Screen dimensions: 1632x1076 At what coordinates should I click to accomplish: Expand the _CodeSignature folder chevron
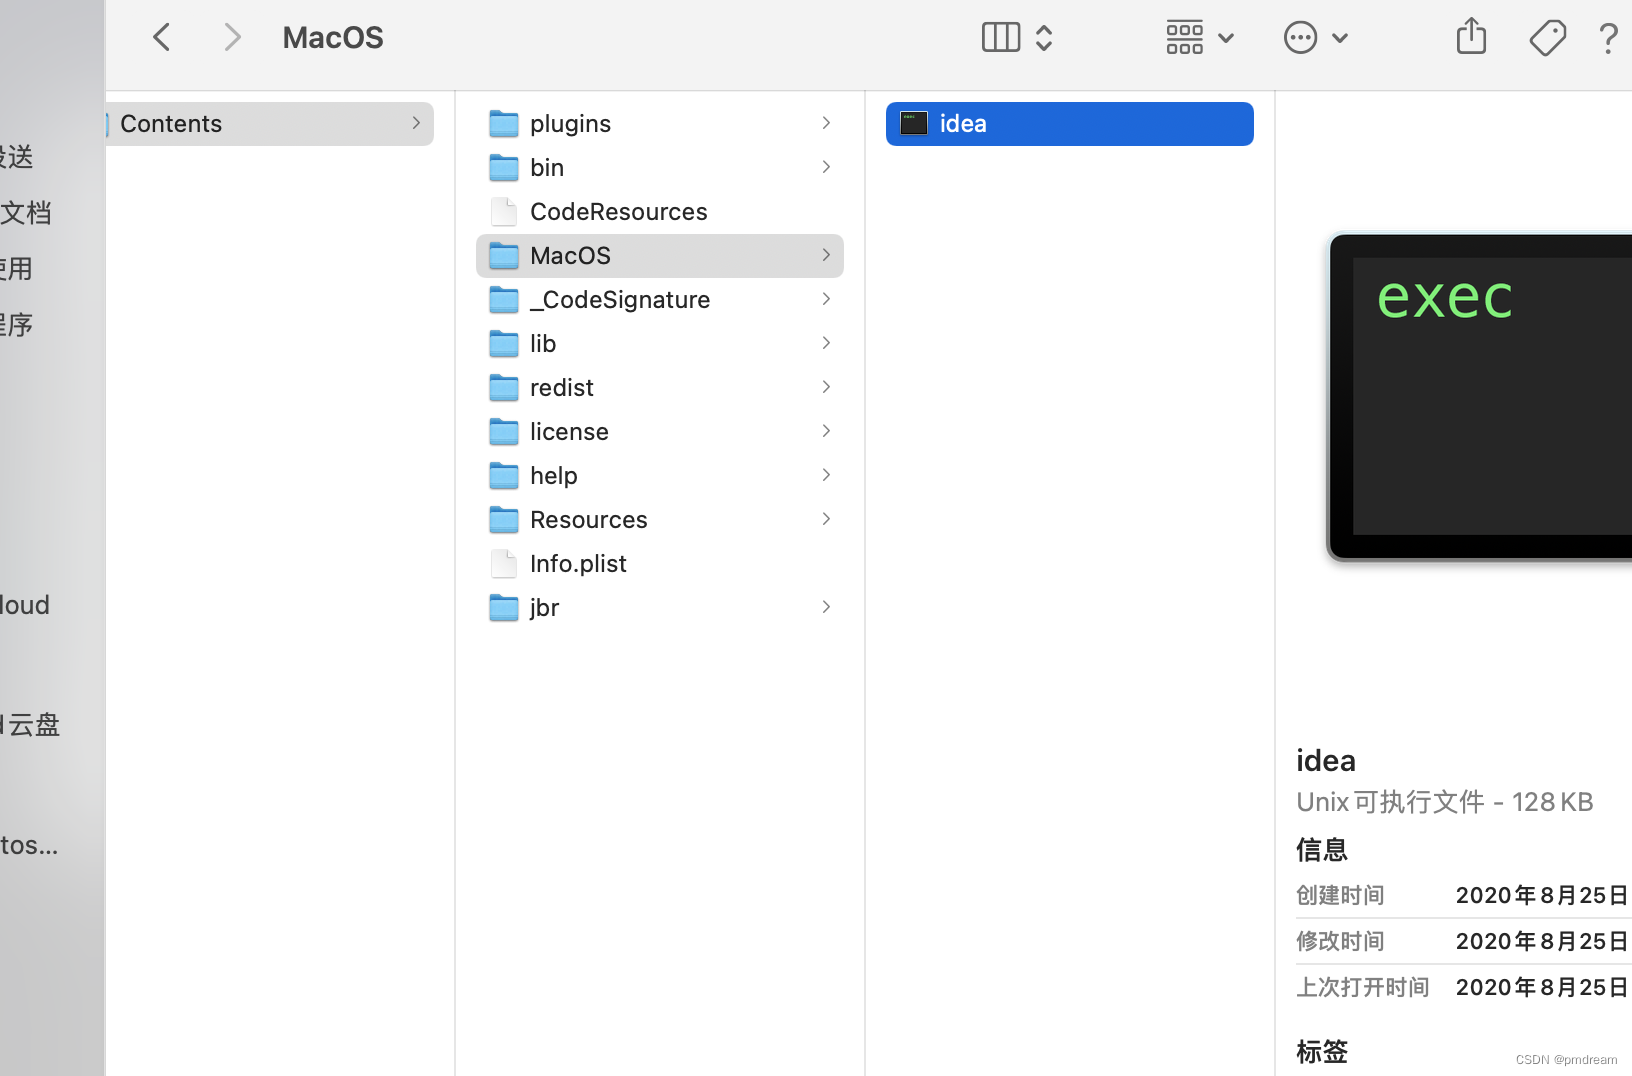coord(826,299)
